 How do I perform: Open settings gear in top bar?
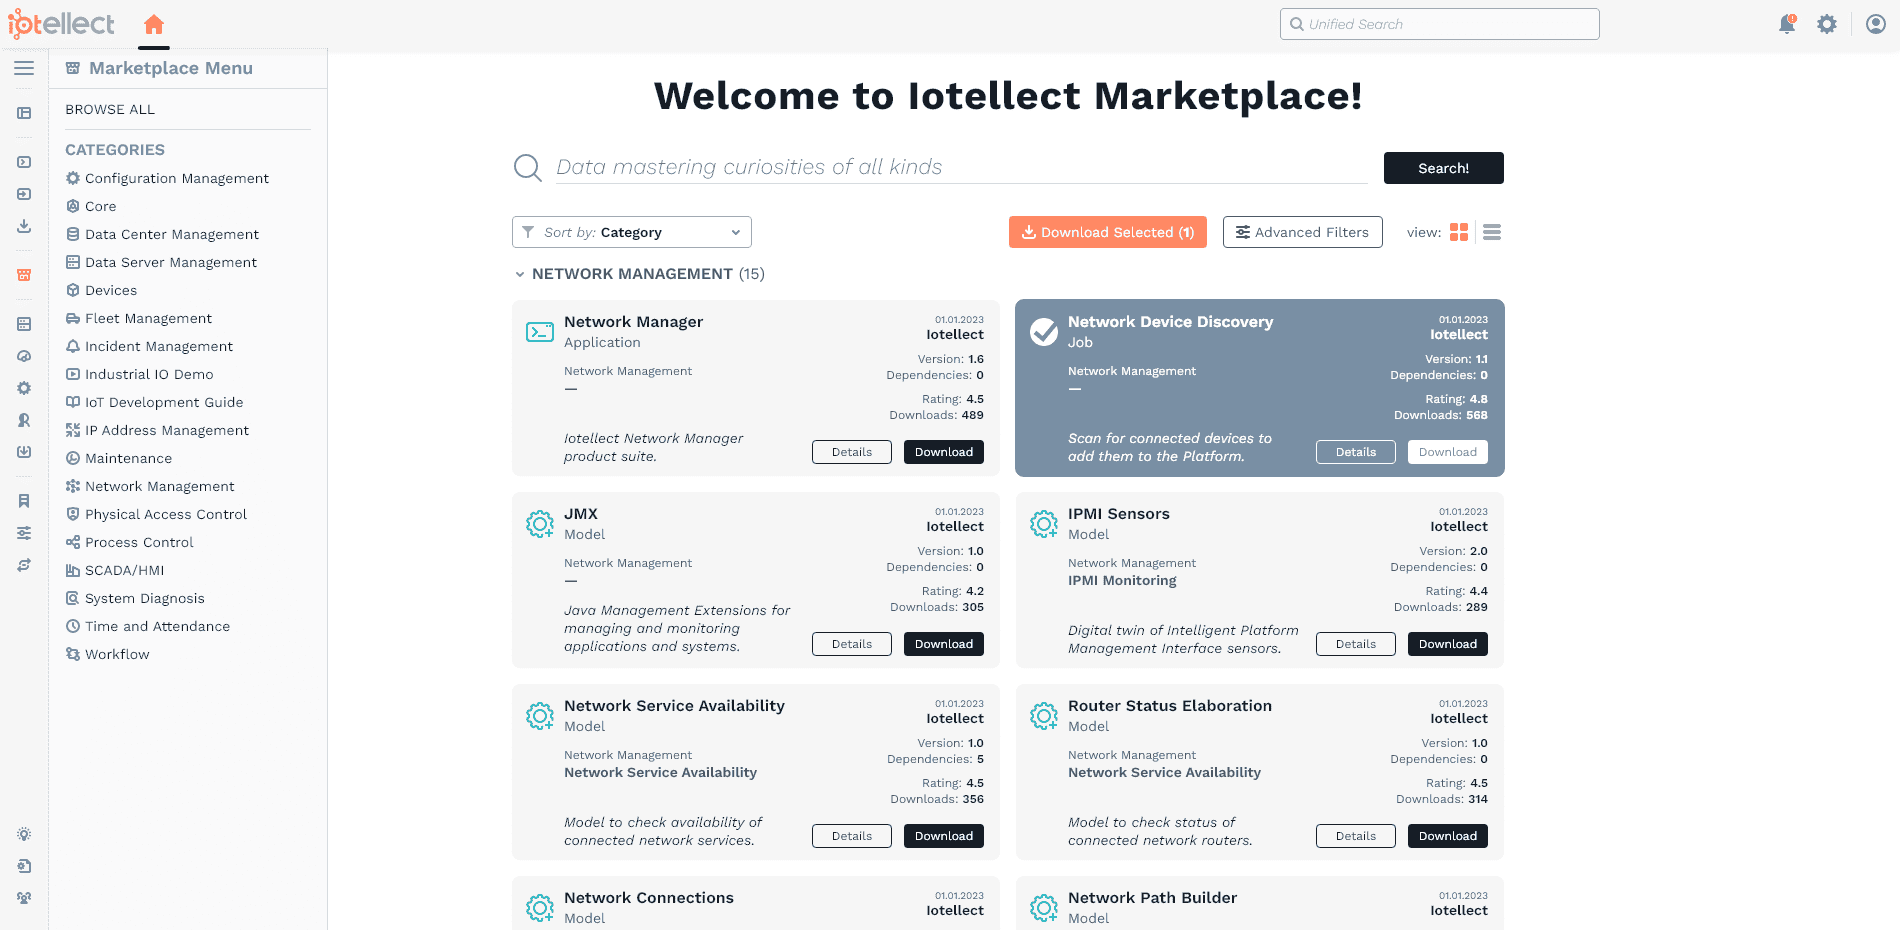pos(1827,24)
